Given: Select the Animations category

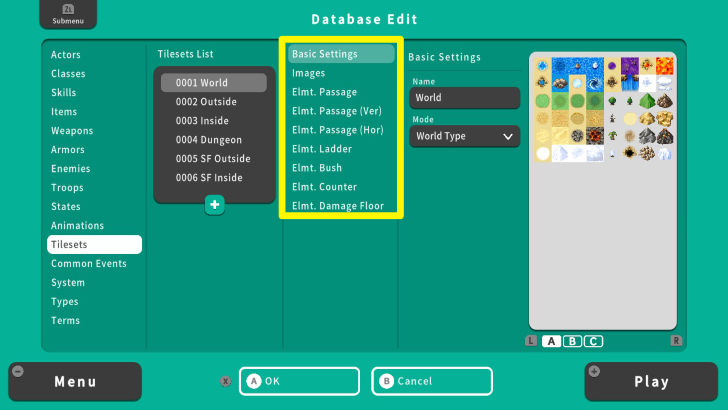Looking at the screenshot, I should 78,226.
